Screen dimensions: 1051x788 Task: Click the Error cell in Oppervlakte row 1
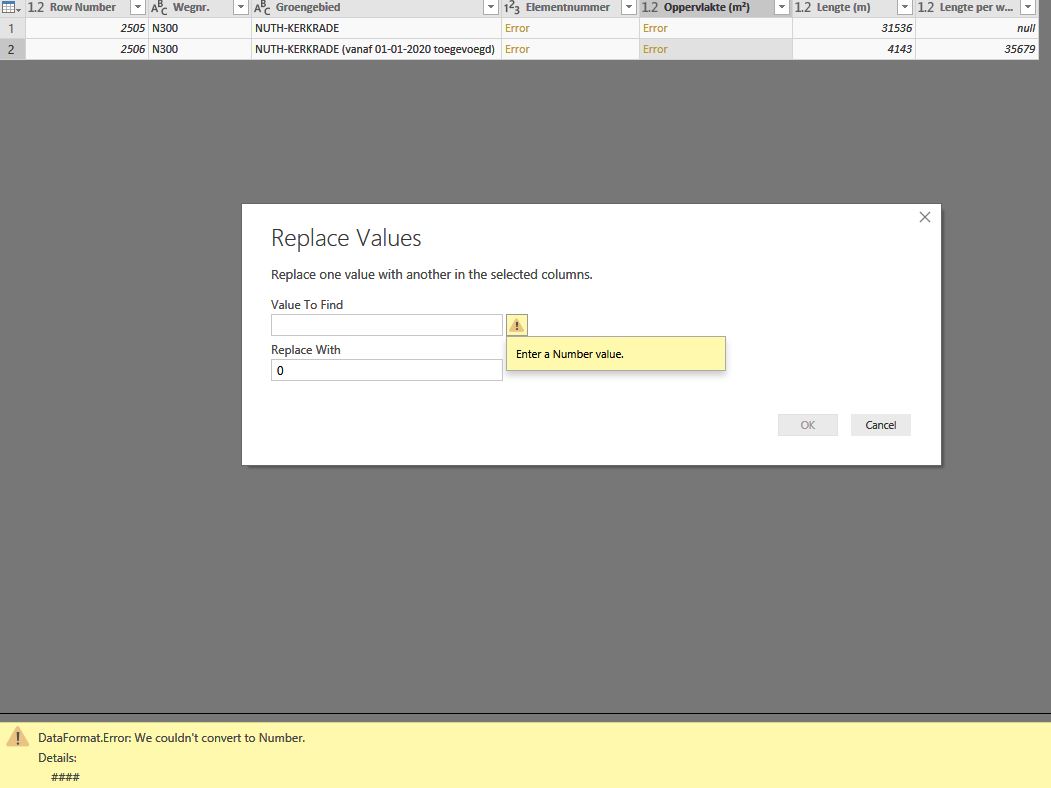715,28
